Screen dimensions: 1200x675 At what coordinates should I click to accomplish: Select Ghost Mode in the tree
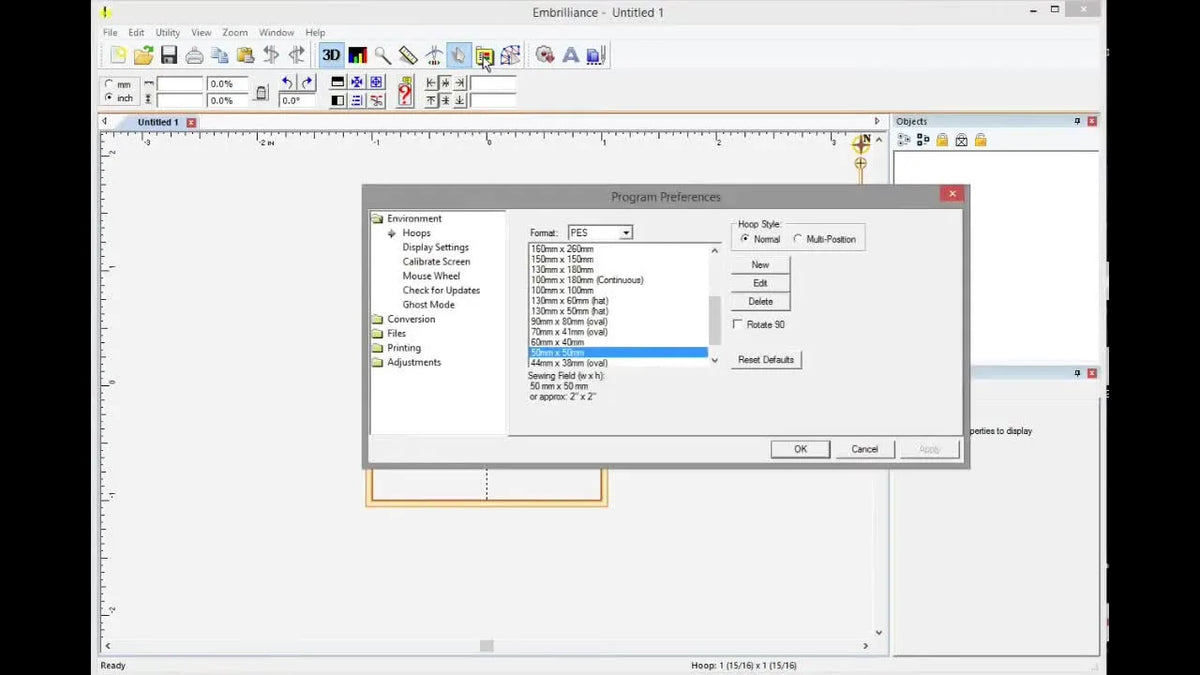(428, 305)
